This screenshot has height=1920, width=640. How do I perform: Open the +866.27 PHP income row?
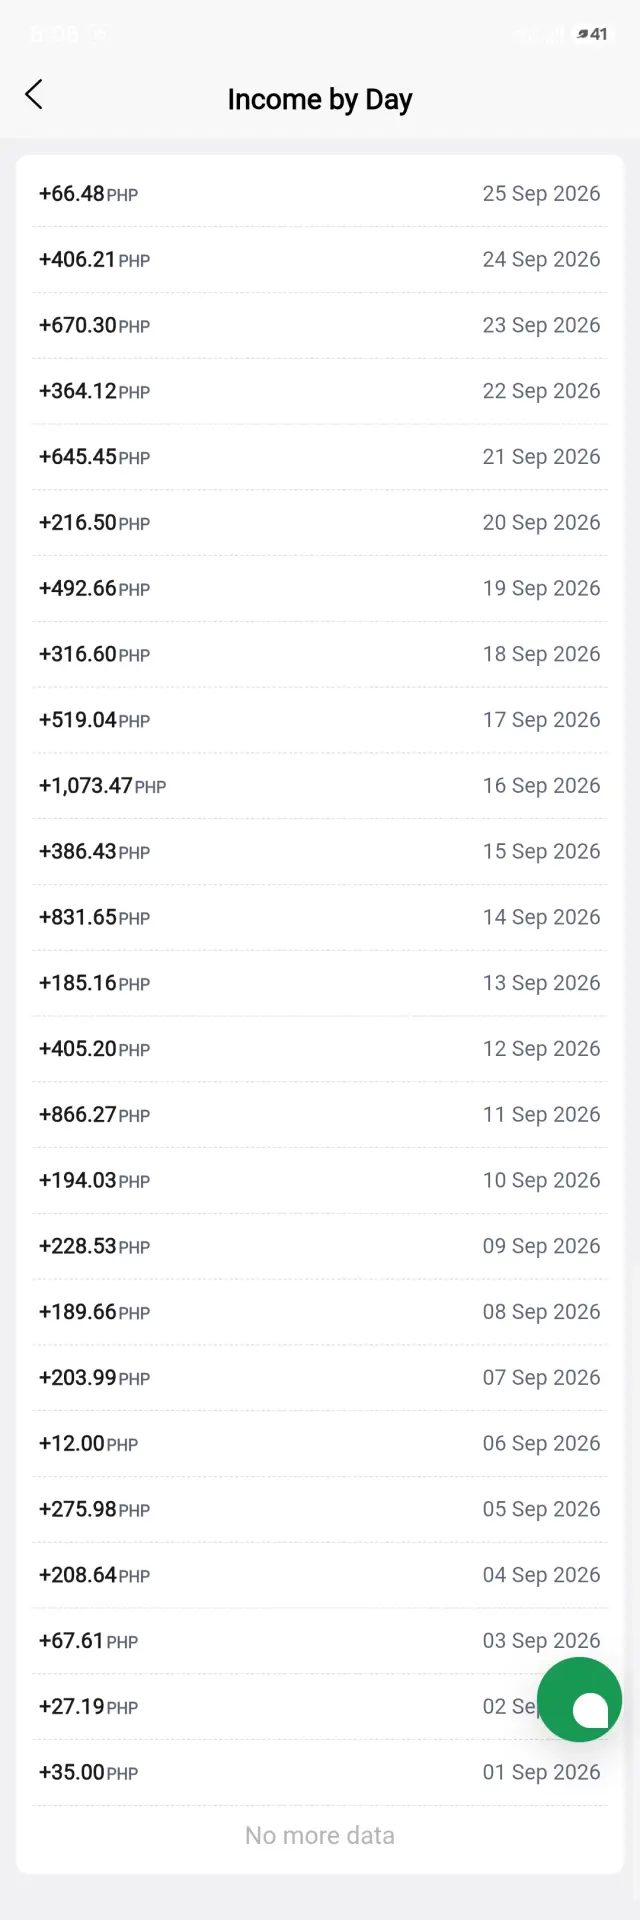[320, 1115]
